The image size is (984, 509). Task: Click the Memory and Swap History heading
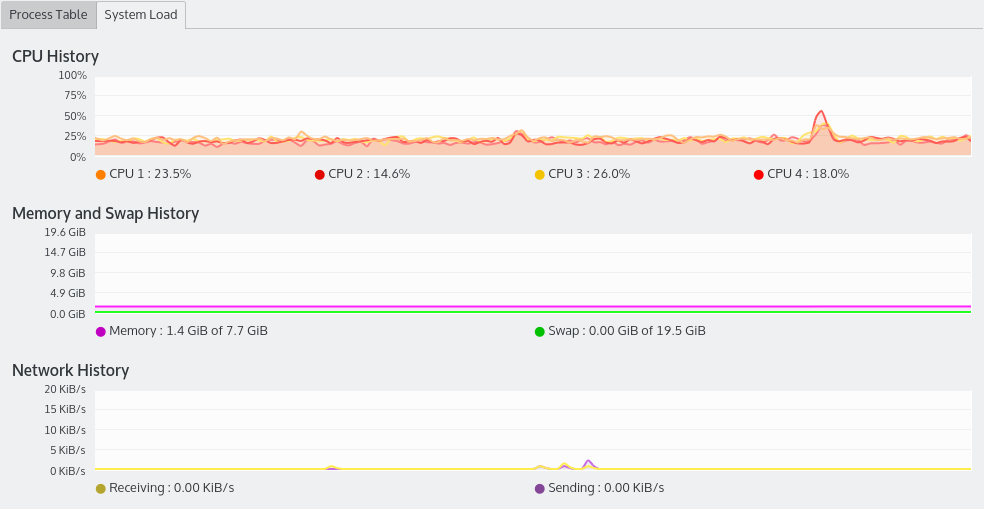point(105,213)
